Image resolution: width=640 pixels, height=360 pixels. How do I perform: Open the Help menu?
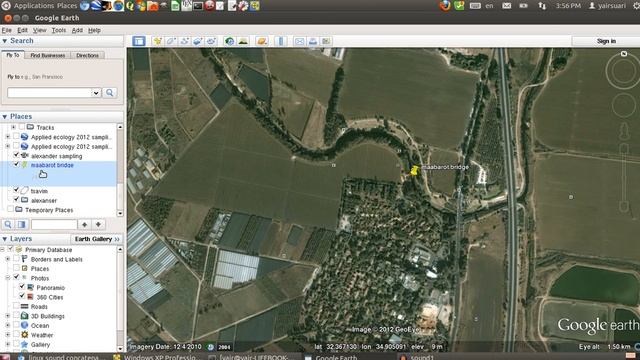(x=94, y=30)
